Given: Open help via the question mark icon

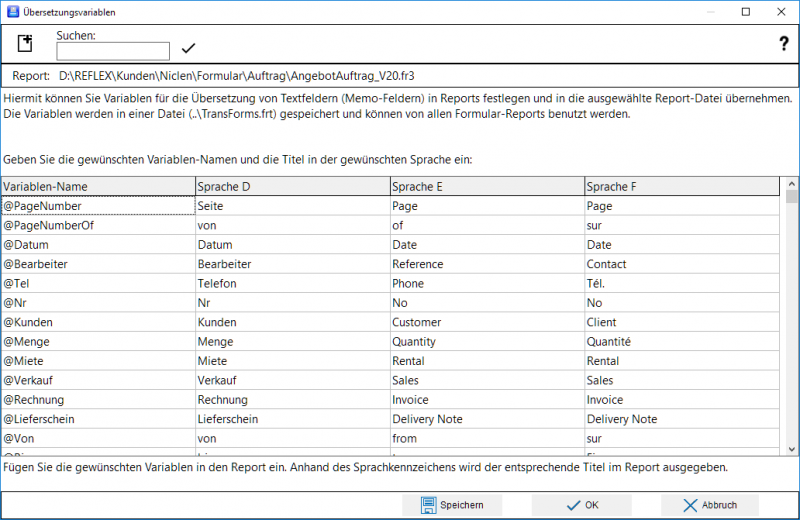Looking at the screenshot, I should pyautogui.click(x=784, y=44).
